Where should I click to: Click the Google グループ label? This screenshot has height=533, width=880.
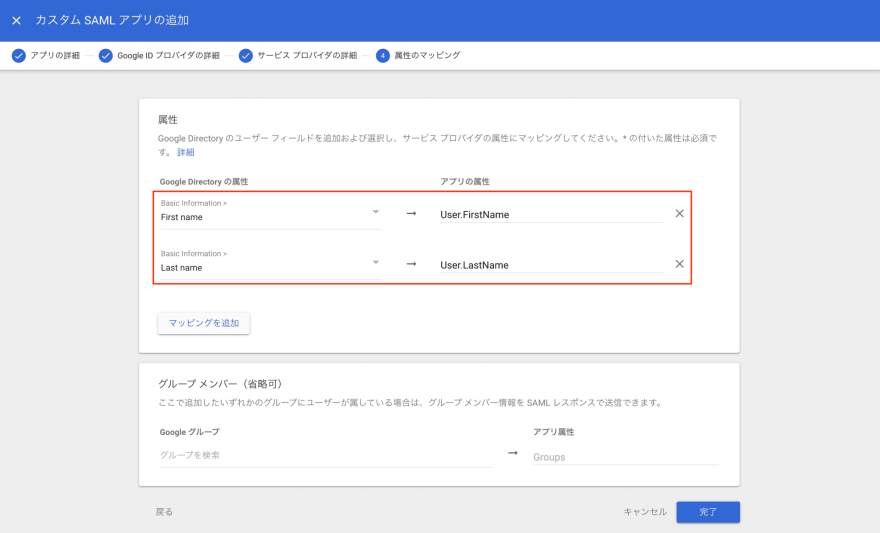pyautogui.click(x=190, y=432)
